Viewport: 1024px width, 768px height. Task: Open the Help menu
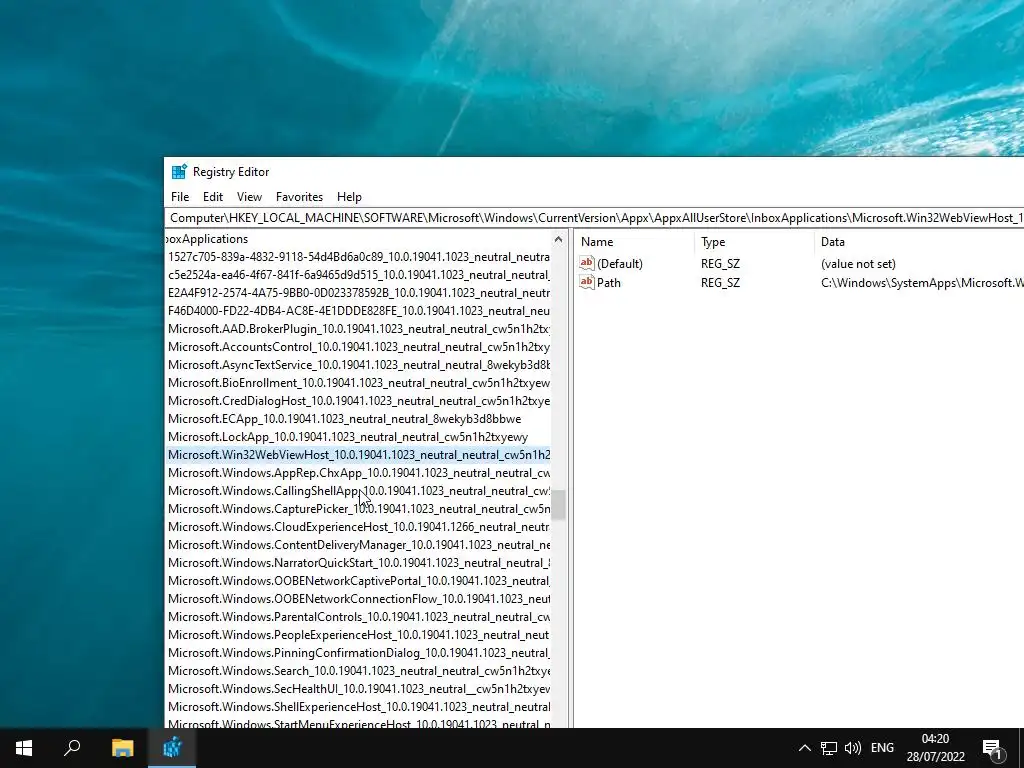tap(349, 197)
